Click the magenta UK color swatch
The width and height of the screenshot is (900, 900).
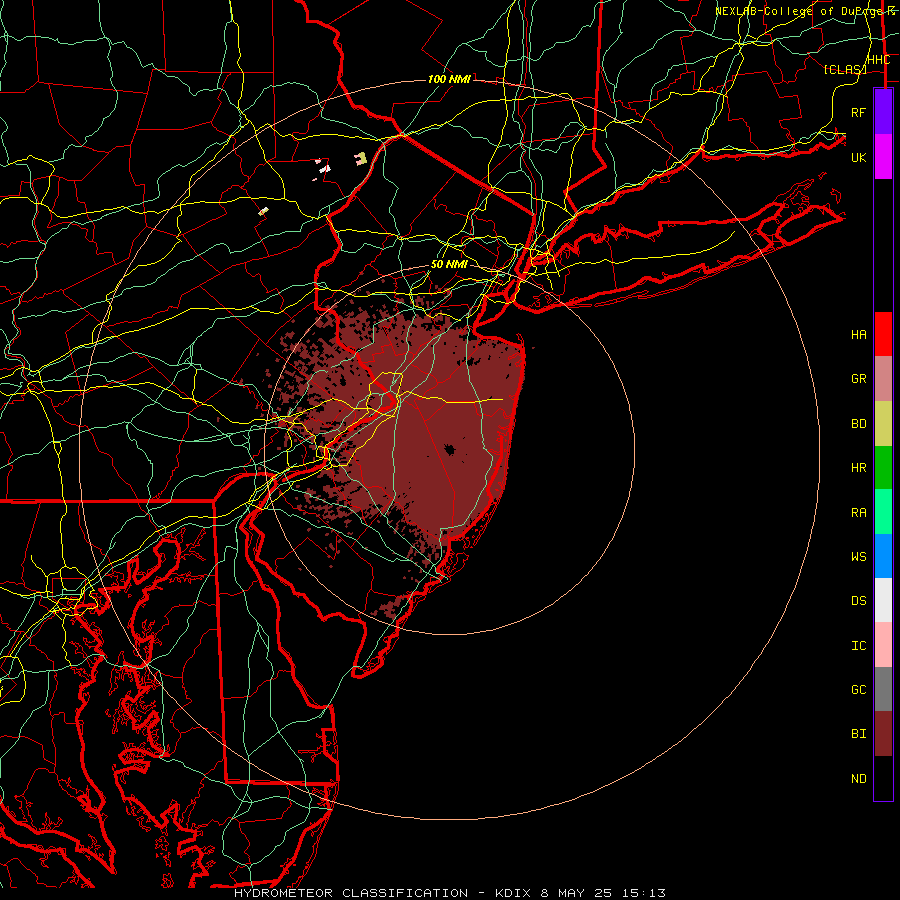click(x=883, y=157)
